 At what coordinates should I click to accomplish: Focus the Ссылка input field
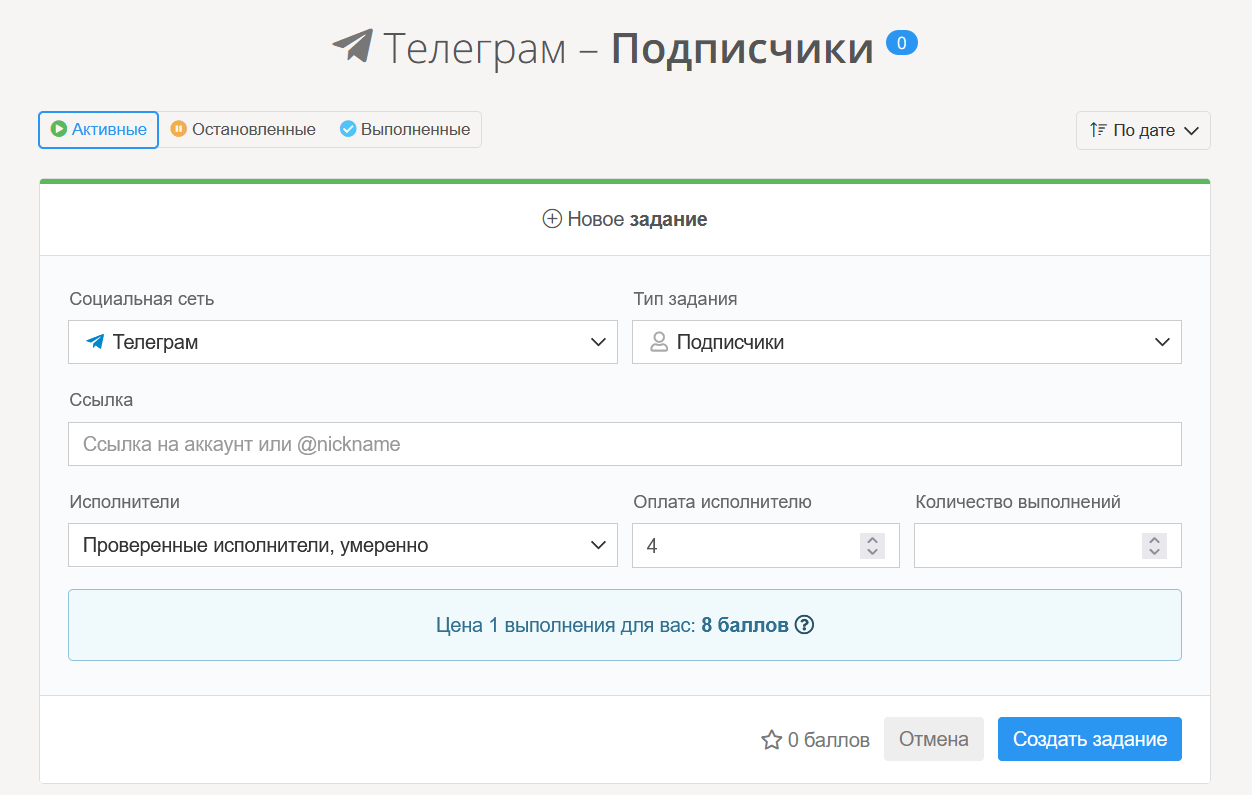click(625, 444)
